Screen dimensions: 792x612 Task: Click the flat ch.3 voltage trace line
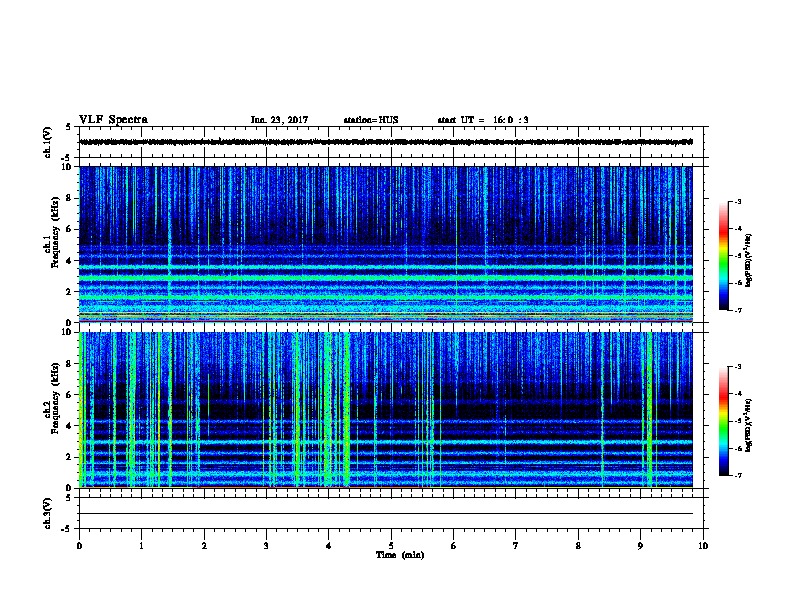pyautogui.click(x=386, y=514)
